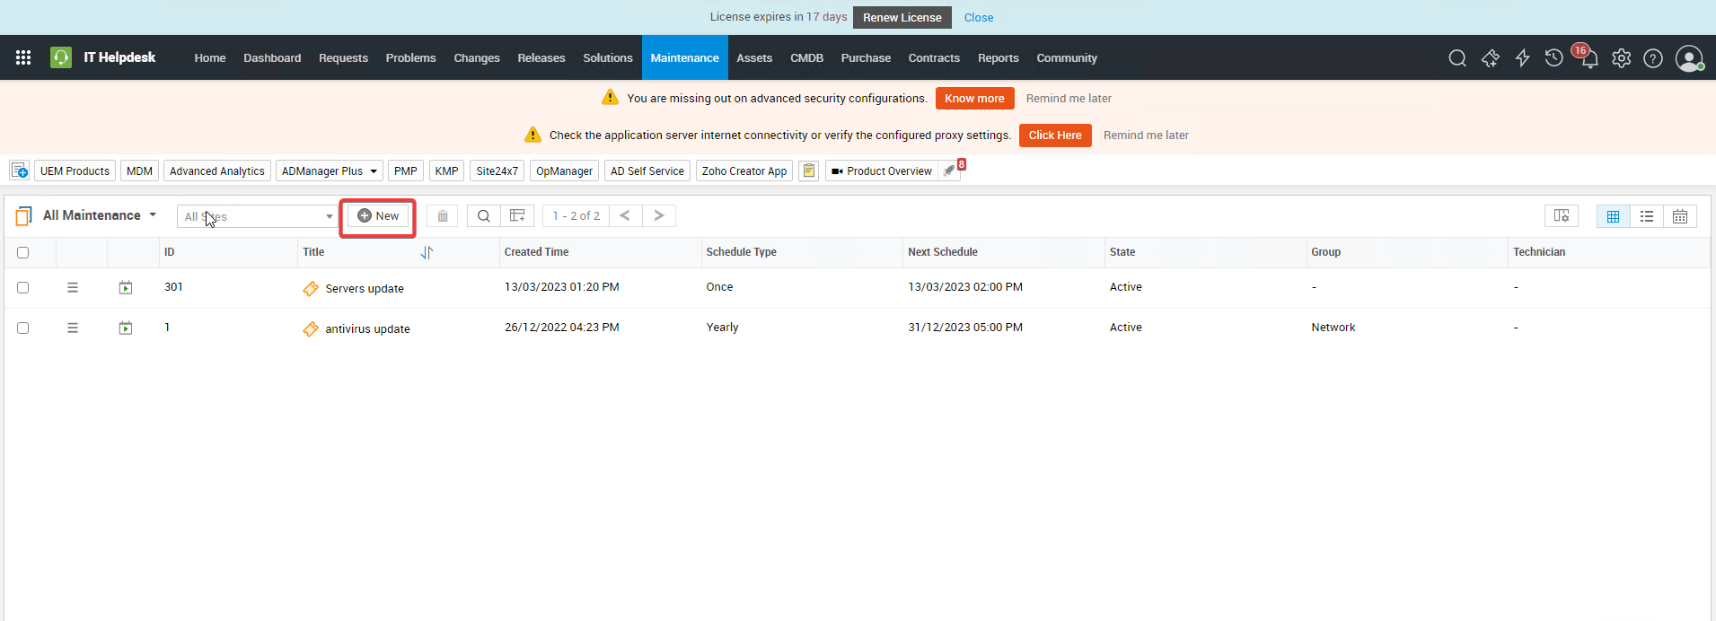Check the Servers update row checkbox
This screenshot has width=1716, height=621.
point(23,288)
